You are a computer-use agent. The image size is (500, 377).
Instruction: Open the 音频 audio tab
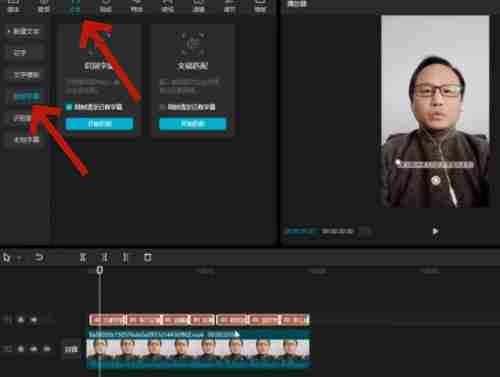[44, 6]
